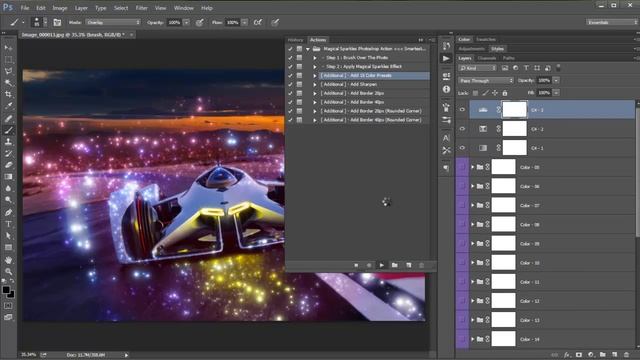Toggle Quick Mask mode icon
This screenshot has height=360, width=640.
(8, 306)
